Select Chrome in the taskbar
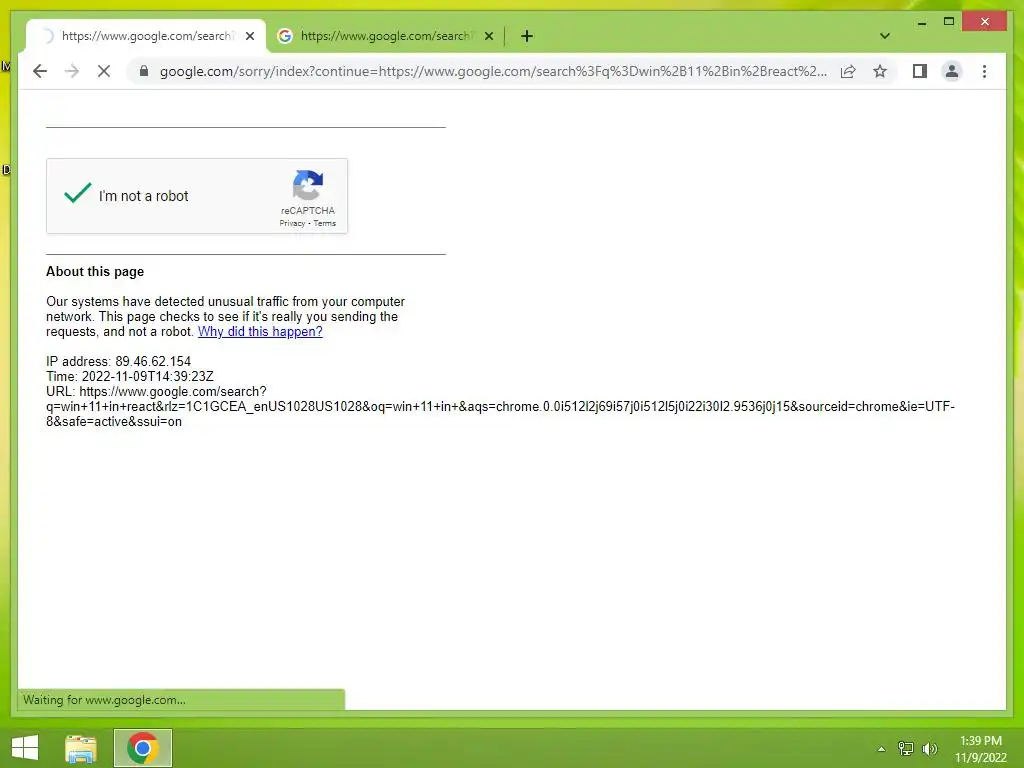The image size is (1024, 768). tap(143, 748)
